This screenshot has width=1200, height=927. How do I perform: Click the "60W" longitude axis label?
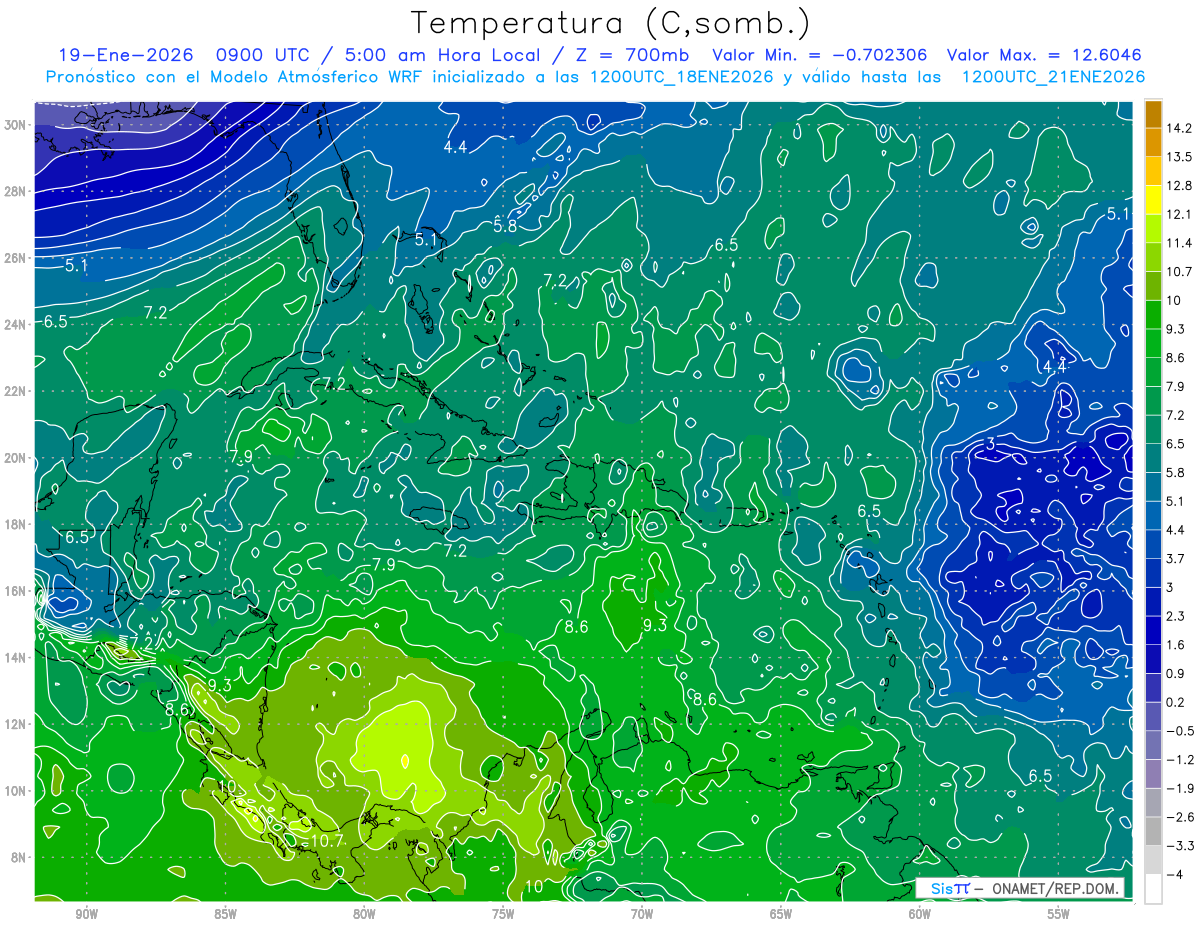[x=920, y=914]
